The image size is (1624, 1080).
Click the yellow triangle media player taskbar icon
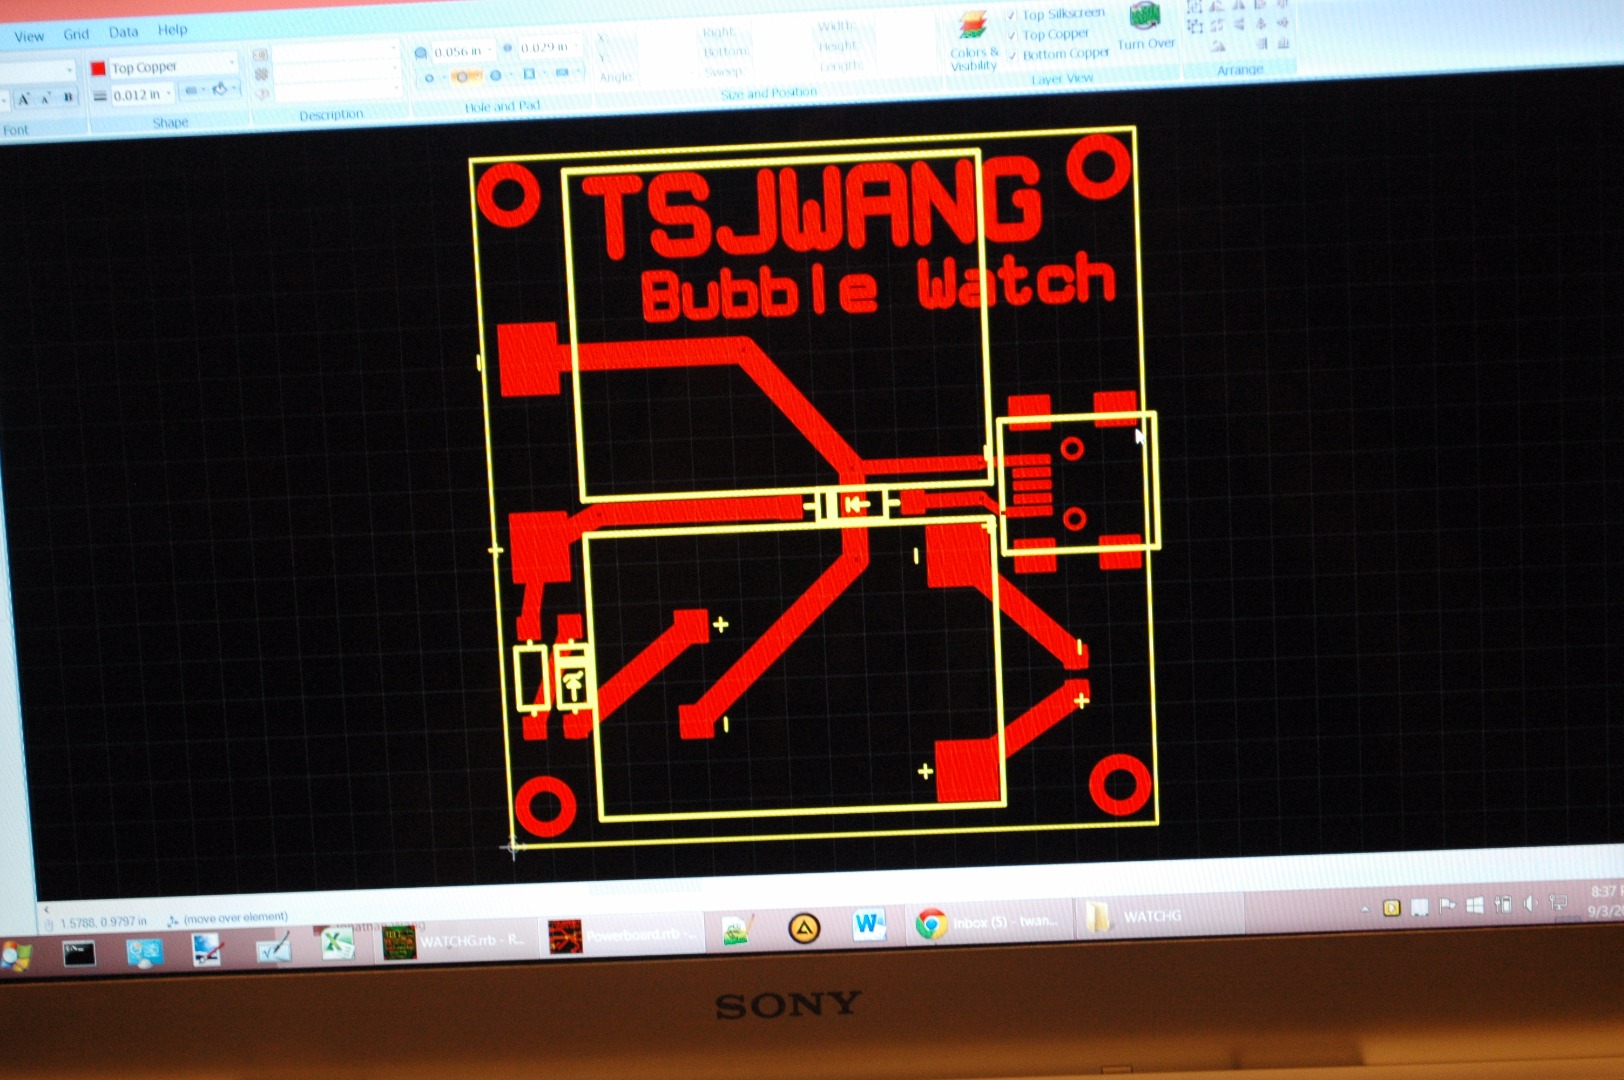point(804,929)
